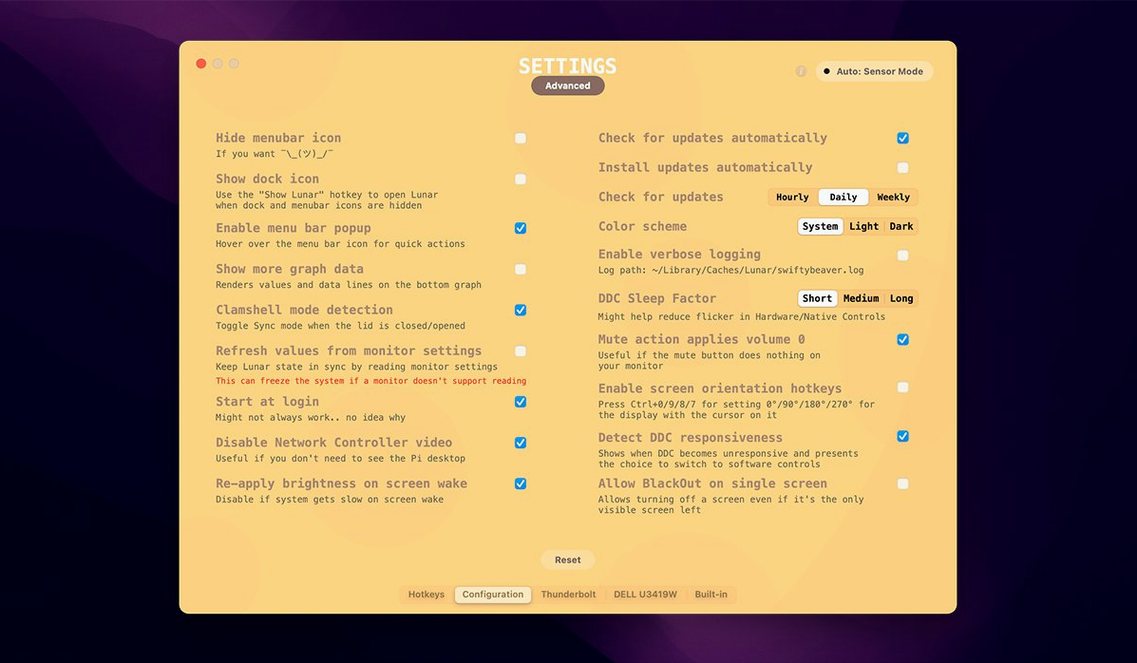
Task: Open the Auto: Sensor Mode selector
Action: point(874,71)
